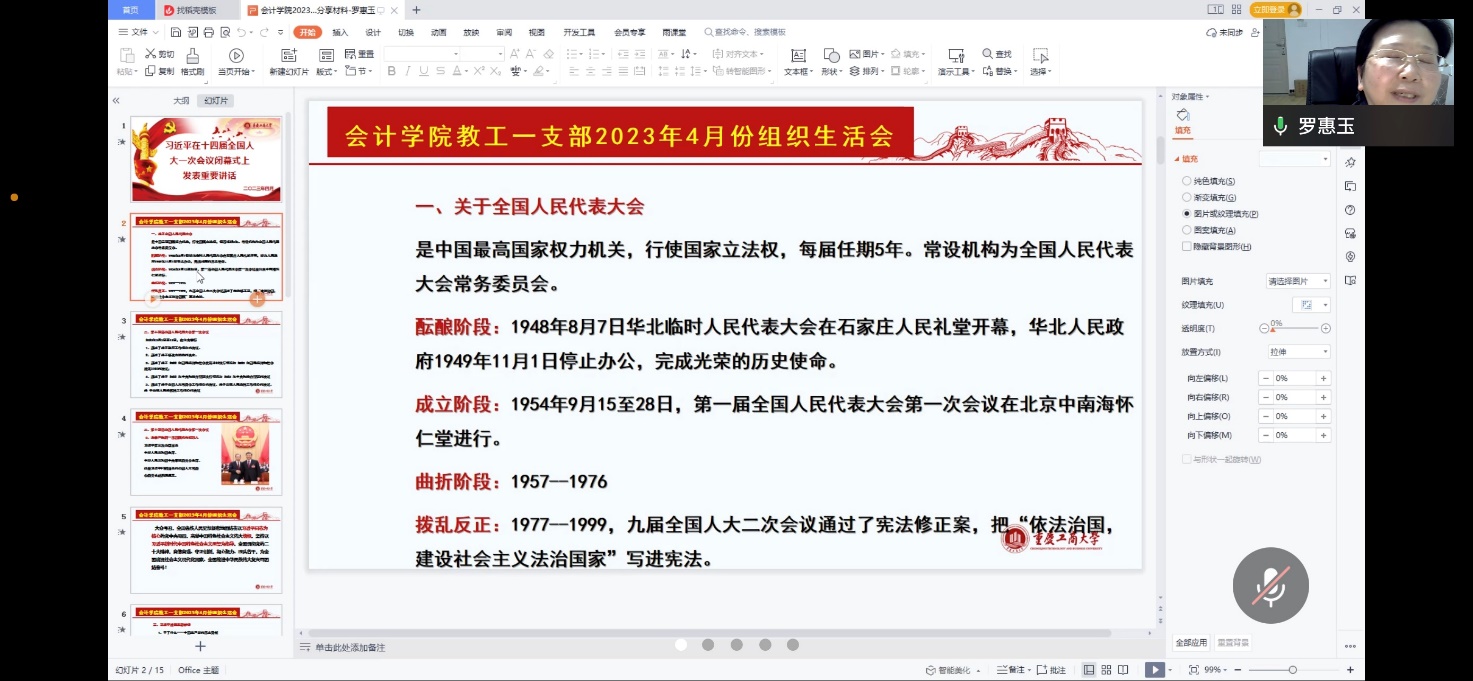Screen dimensions: 1473x681
Task: Switch to the 插入 Insert ribbon tab
Action: coord(340,32)
